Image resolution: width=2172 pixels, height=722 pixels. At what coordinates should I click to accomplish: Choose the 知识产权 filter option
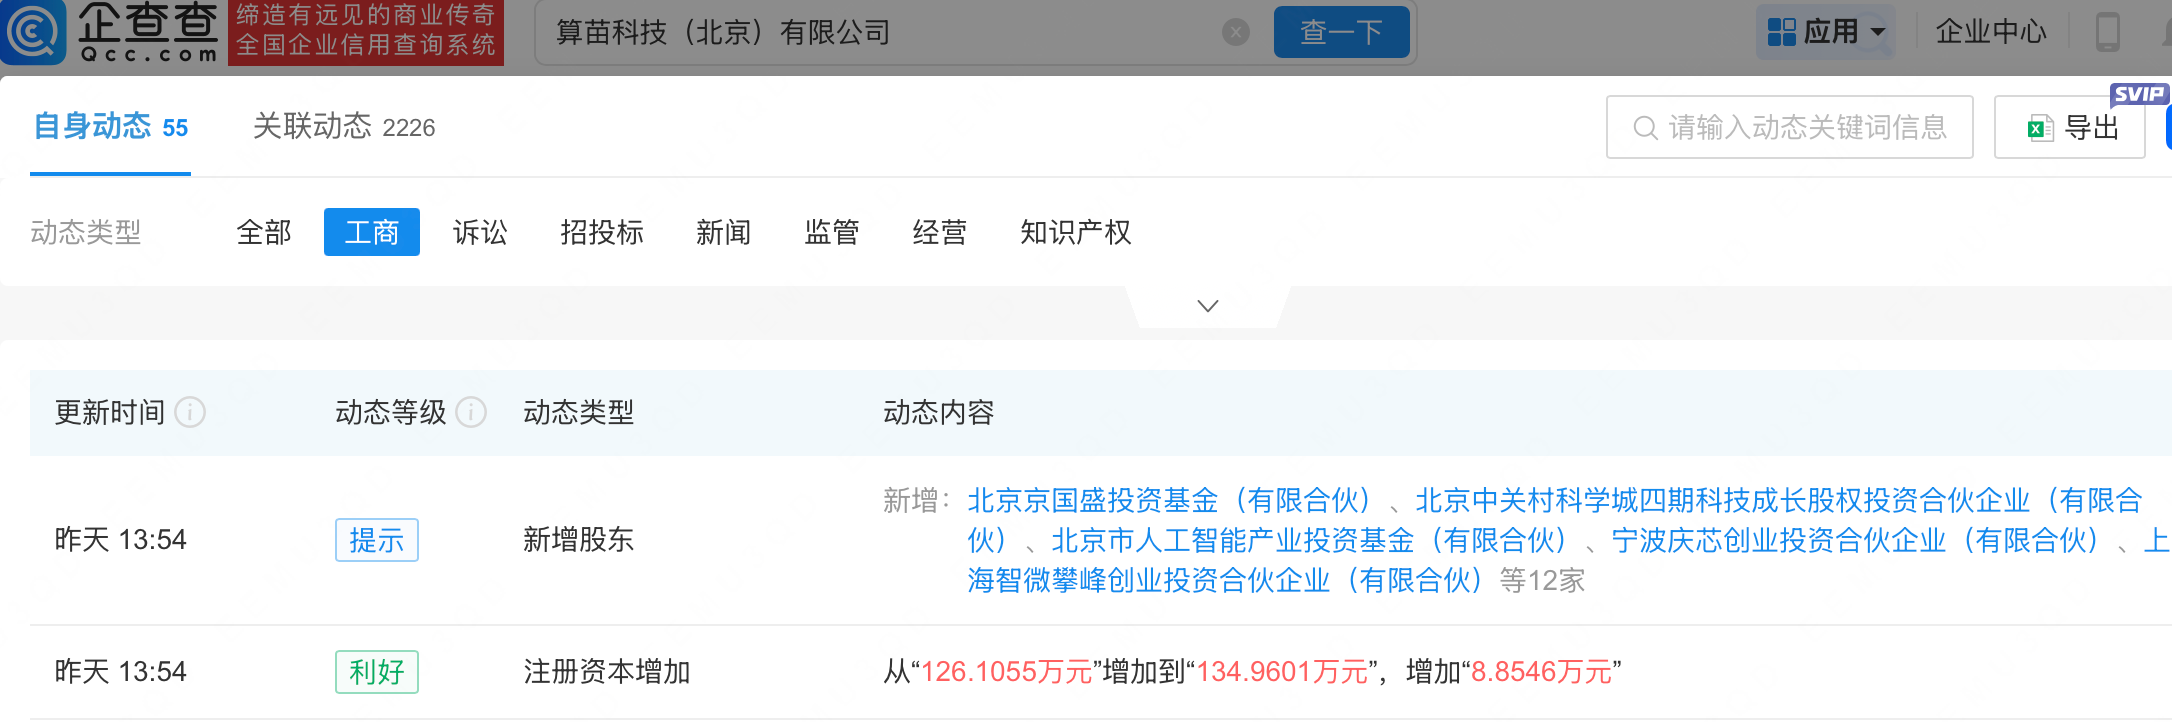[1075, 232]
